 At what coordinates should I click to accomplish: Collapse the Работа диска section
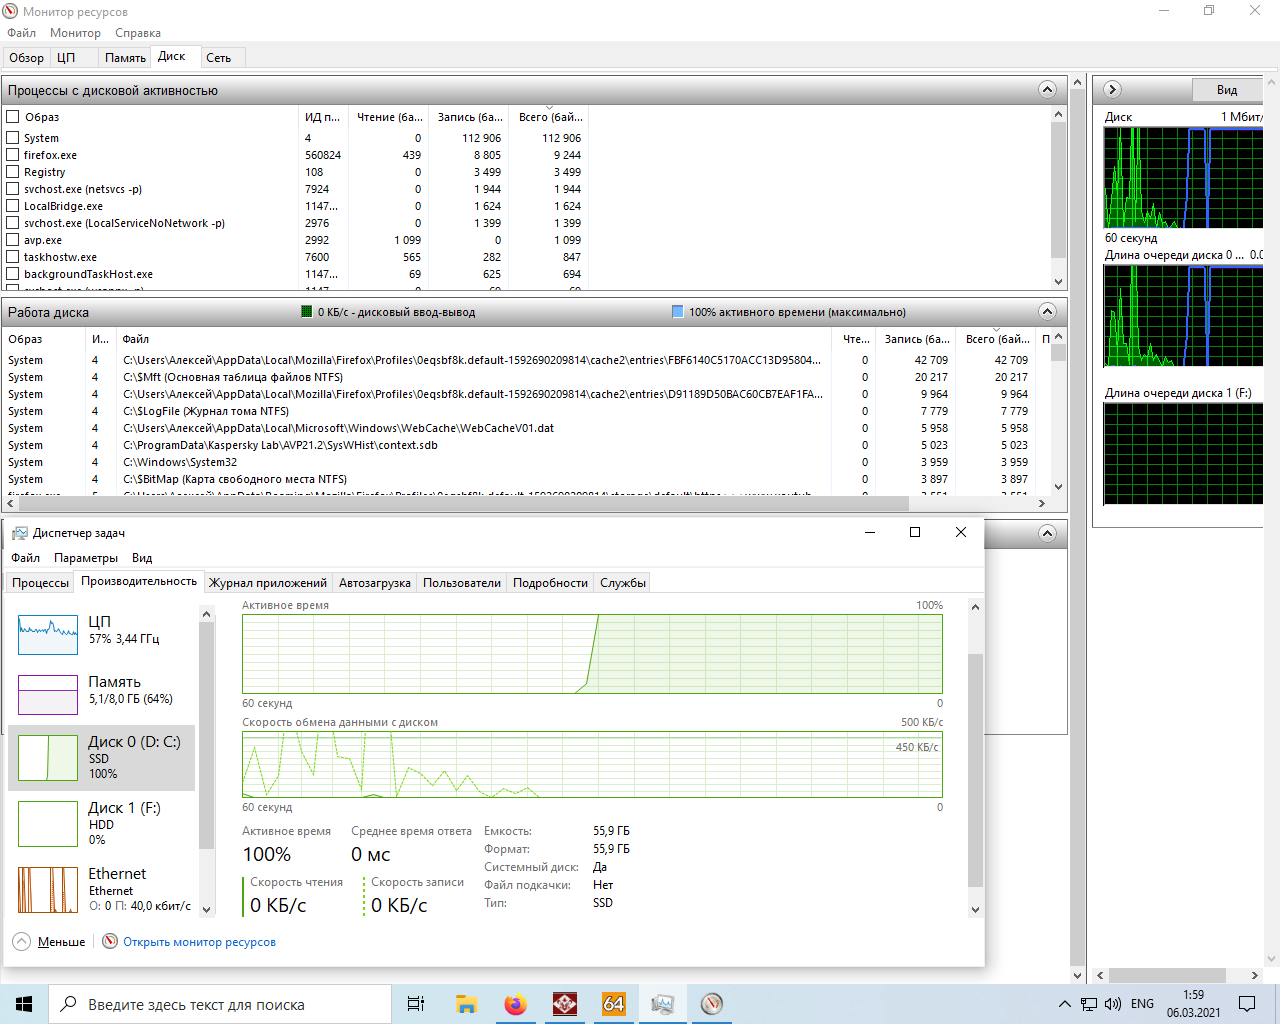coord(1047,311)
